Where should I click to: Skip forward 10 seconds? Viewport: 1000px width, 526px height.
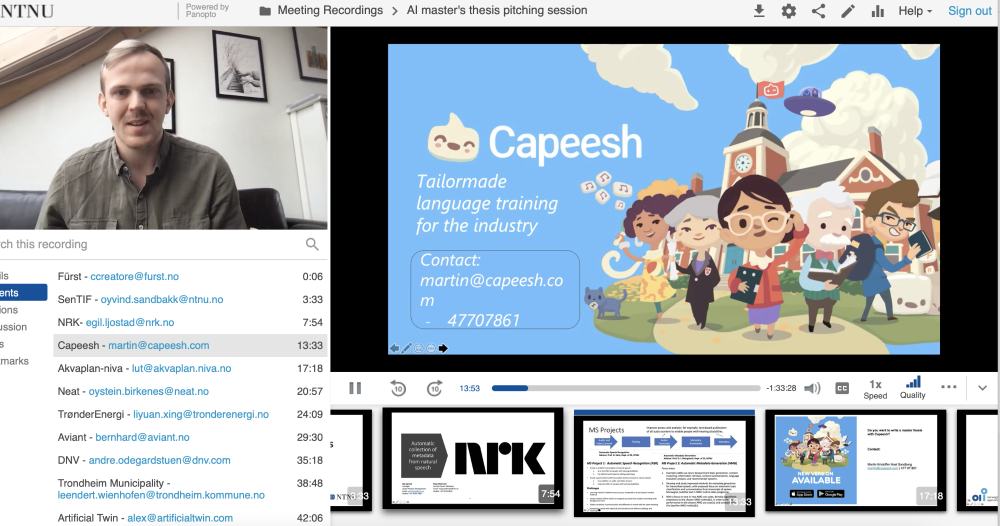434,388
